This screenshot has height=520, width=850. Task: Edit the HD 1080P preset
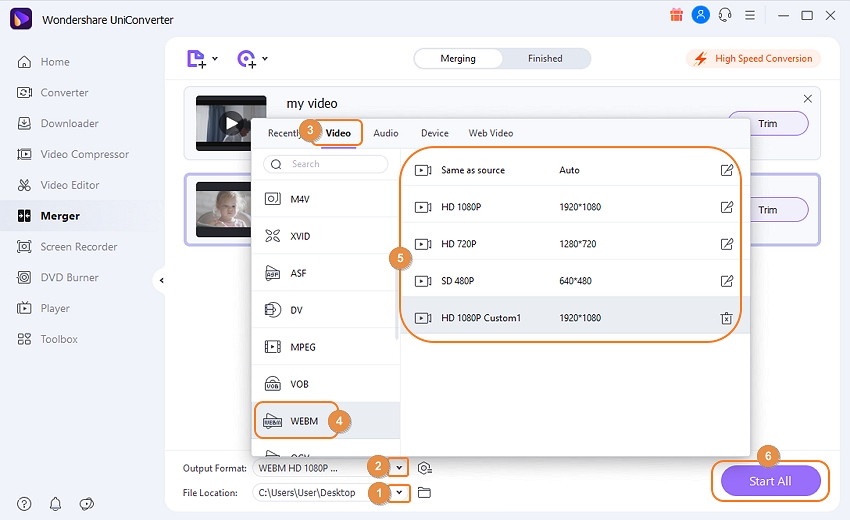coord(726,207)
